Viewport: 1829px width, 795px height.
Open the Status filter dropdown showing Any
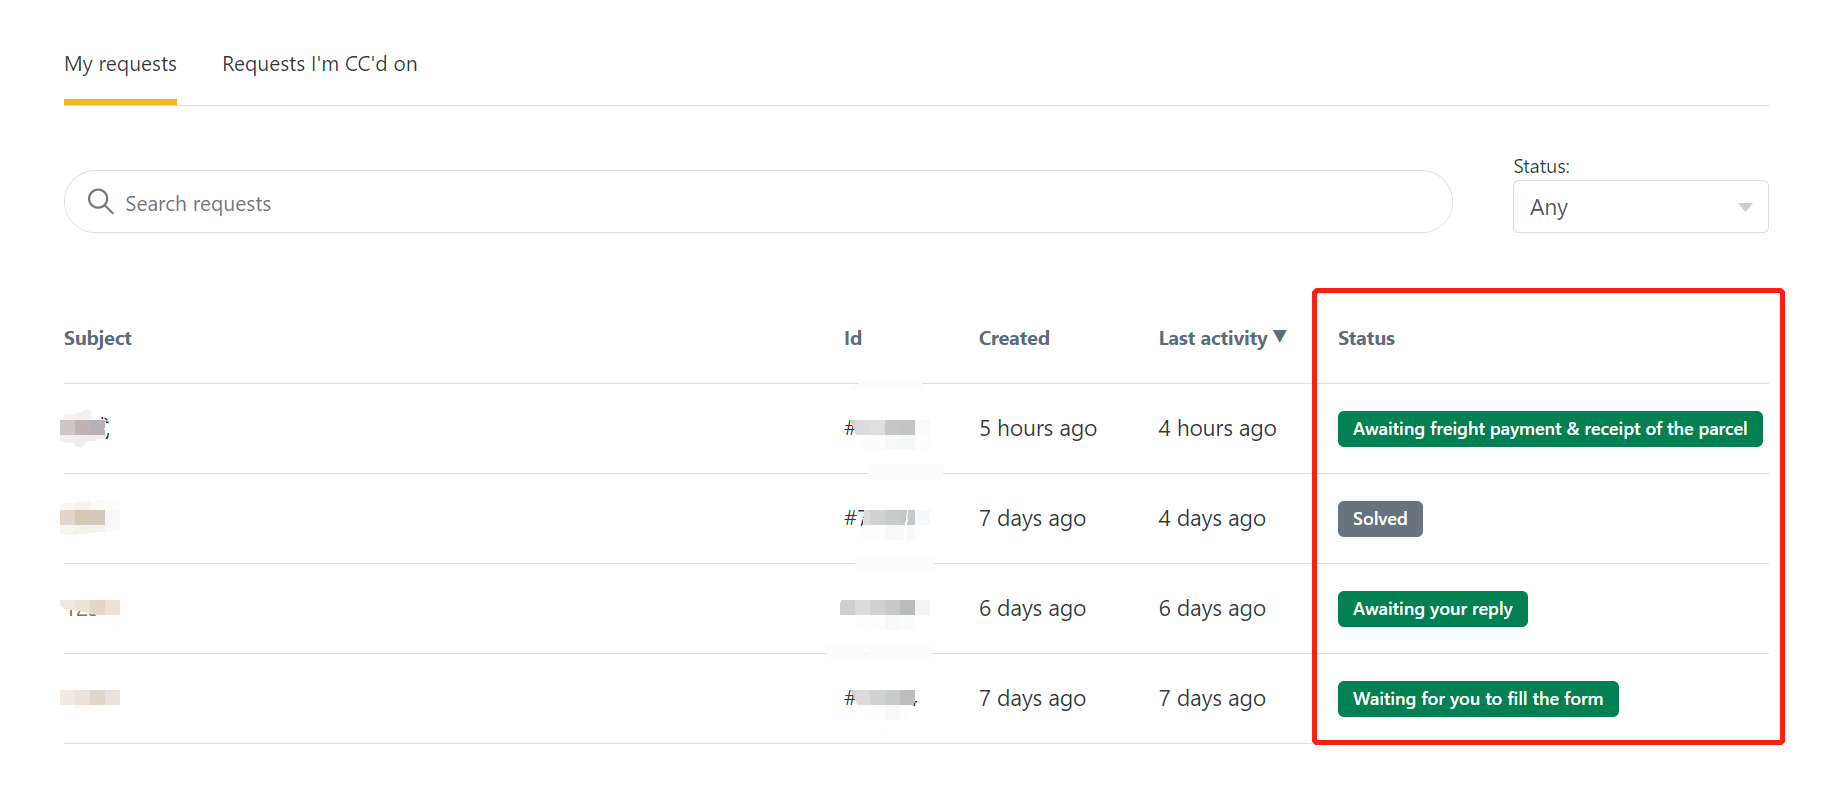point(1640,207)
